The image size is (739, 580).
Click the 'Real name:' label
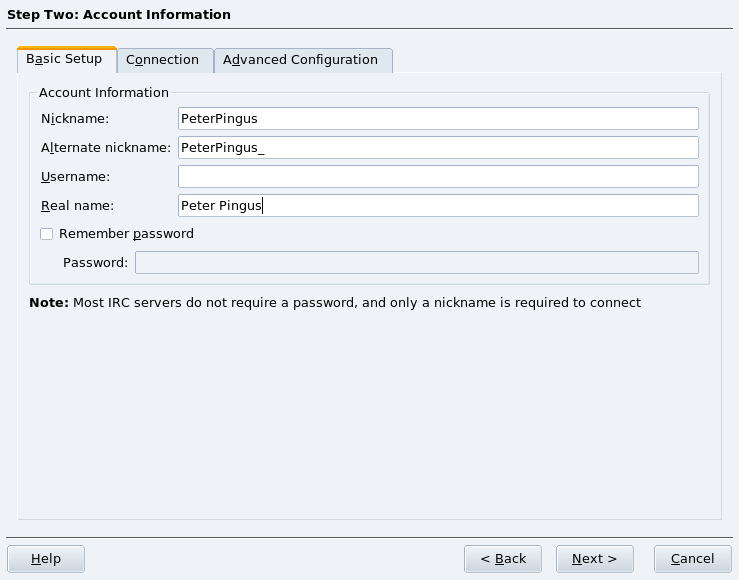pyautogui.click(x=77, y=205)
